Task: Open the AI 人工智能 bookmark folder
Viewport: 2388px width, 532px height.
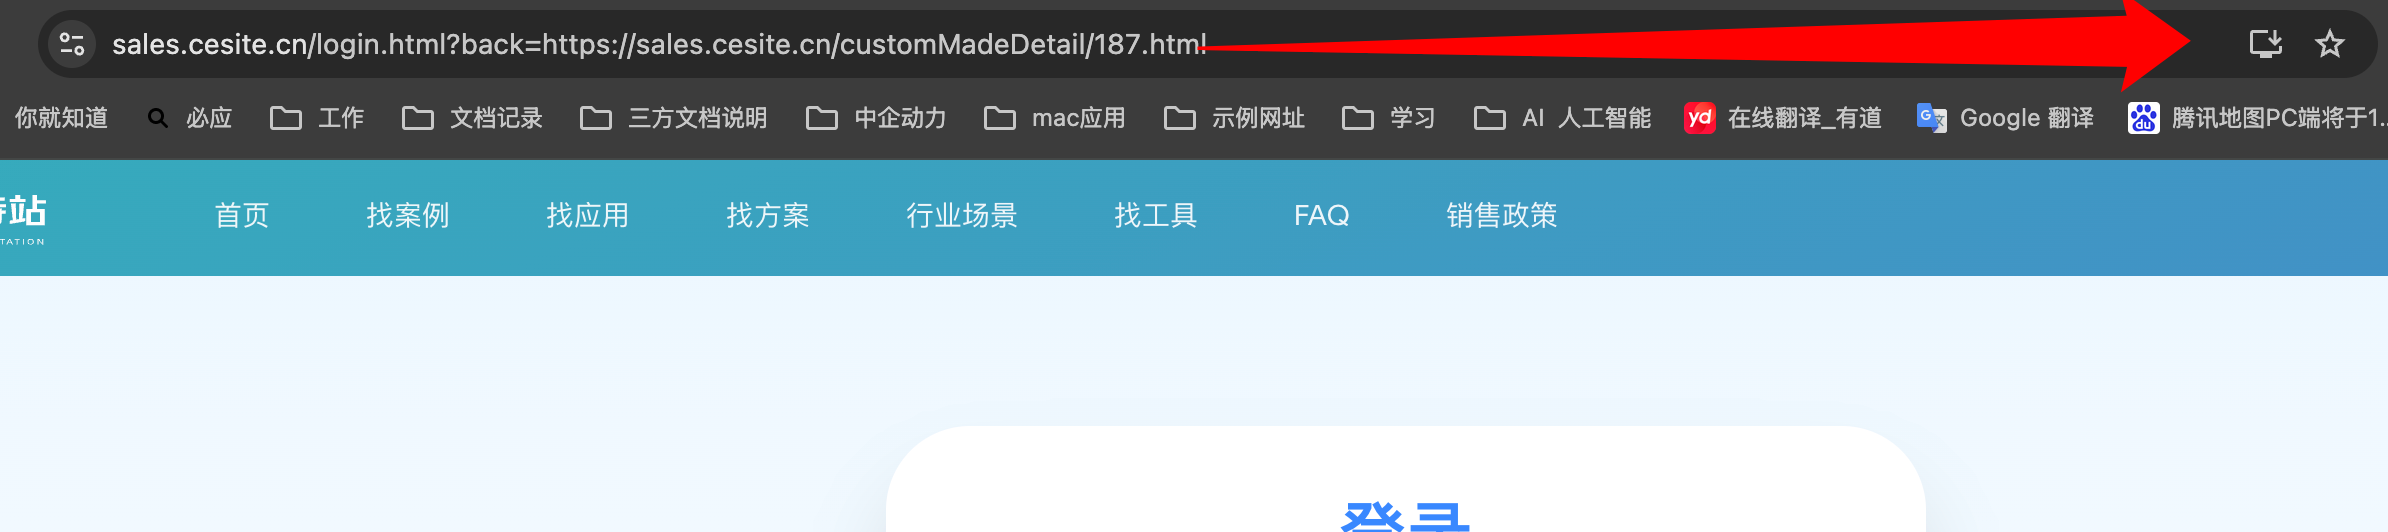Action: pos(1562,118)
